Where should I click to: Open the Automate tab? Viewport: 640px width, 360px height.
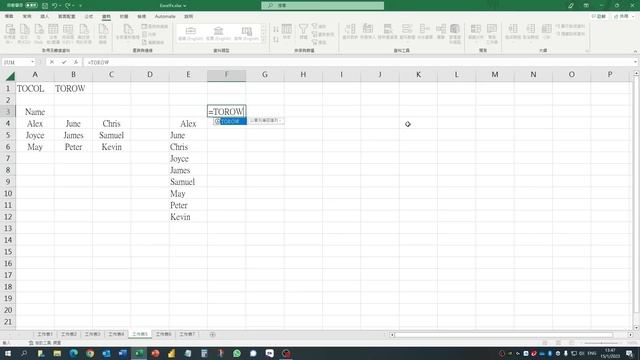click(165, 16)
